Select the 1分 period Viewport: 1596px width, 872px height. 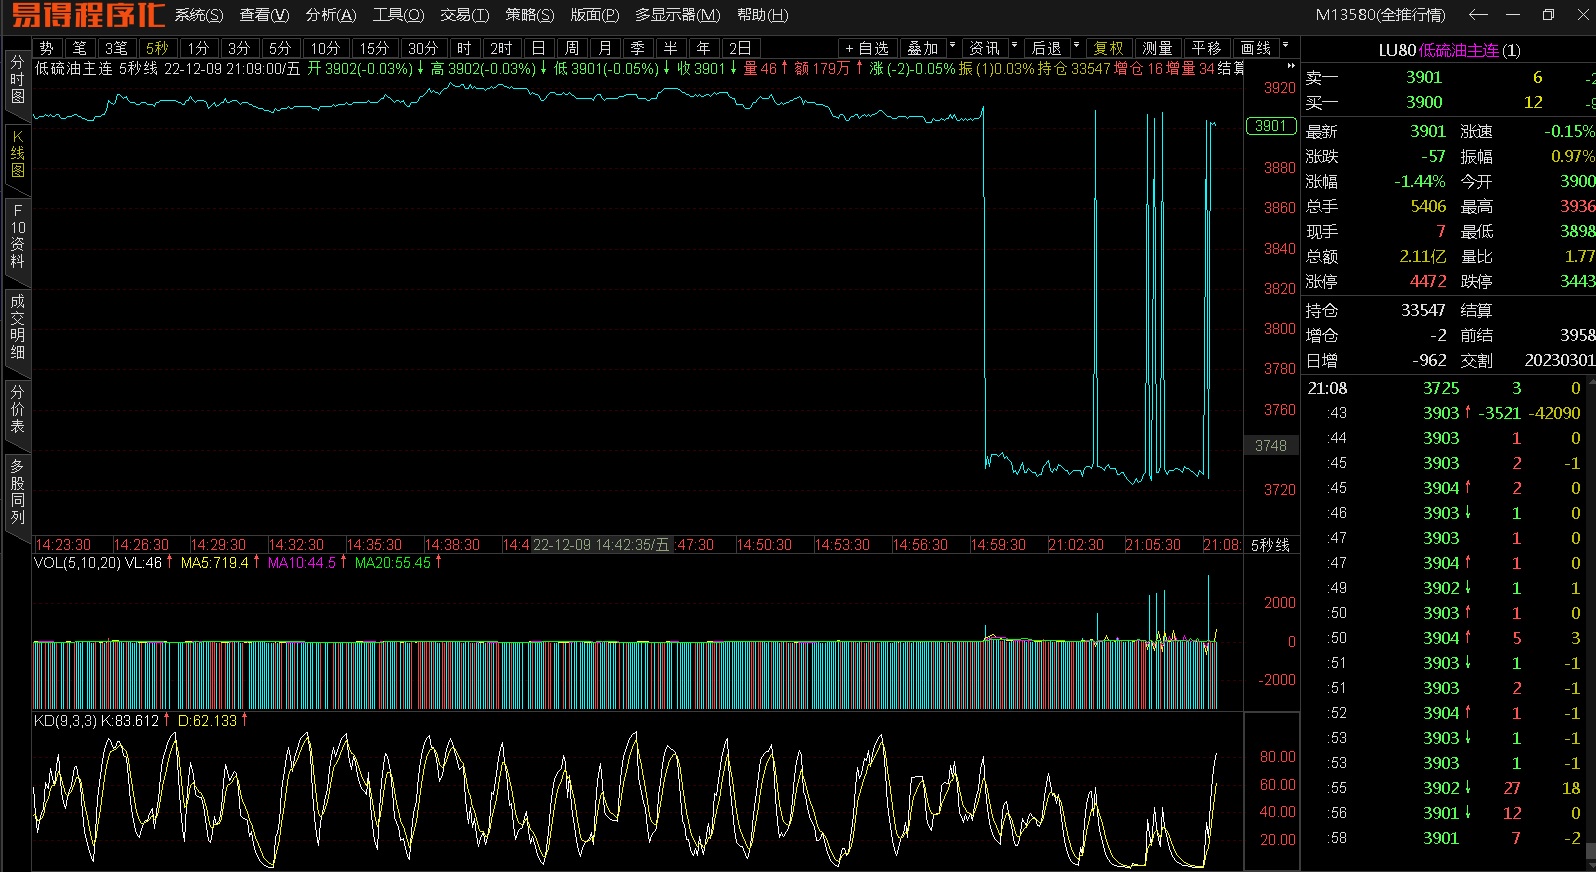coord(198,48)
